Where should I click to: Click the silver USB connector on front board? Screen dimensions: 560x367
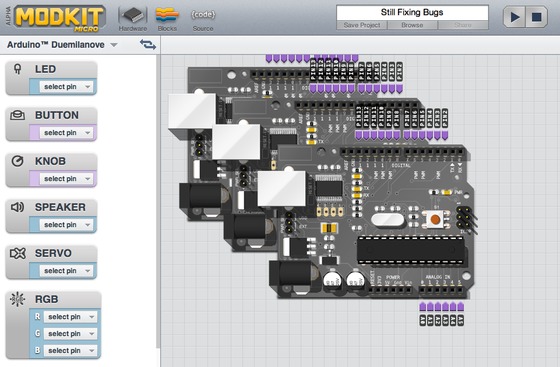282,188
